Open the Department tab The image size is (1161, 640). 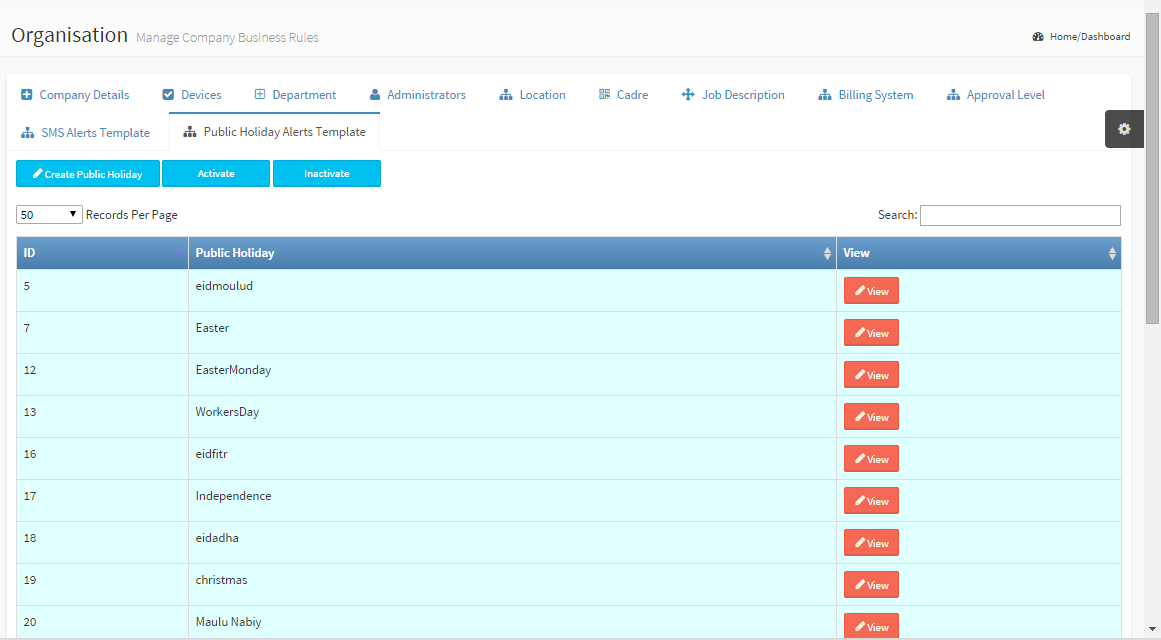click(x=295, y=95)
